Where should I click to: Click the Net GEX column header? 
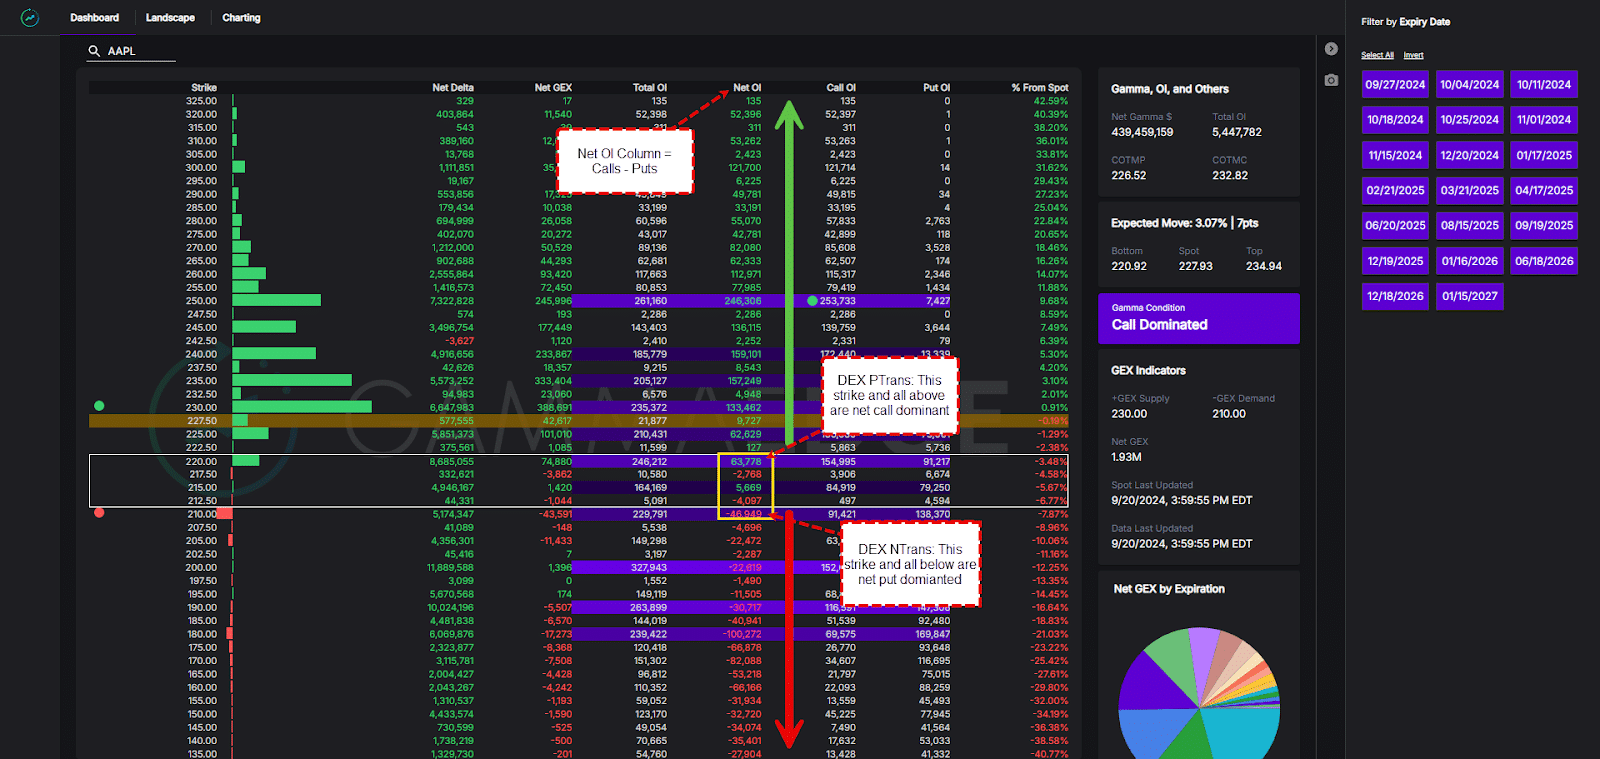click(x=553, y=88)
